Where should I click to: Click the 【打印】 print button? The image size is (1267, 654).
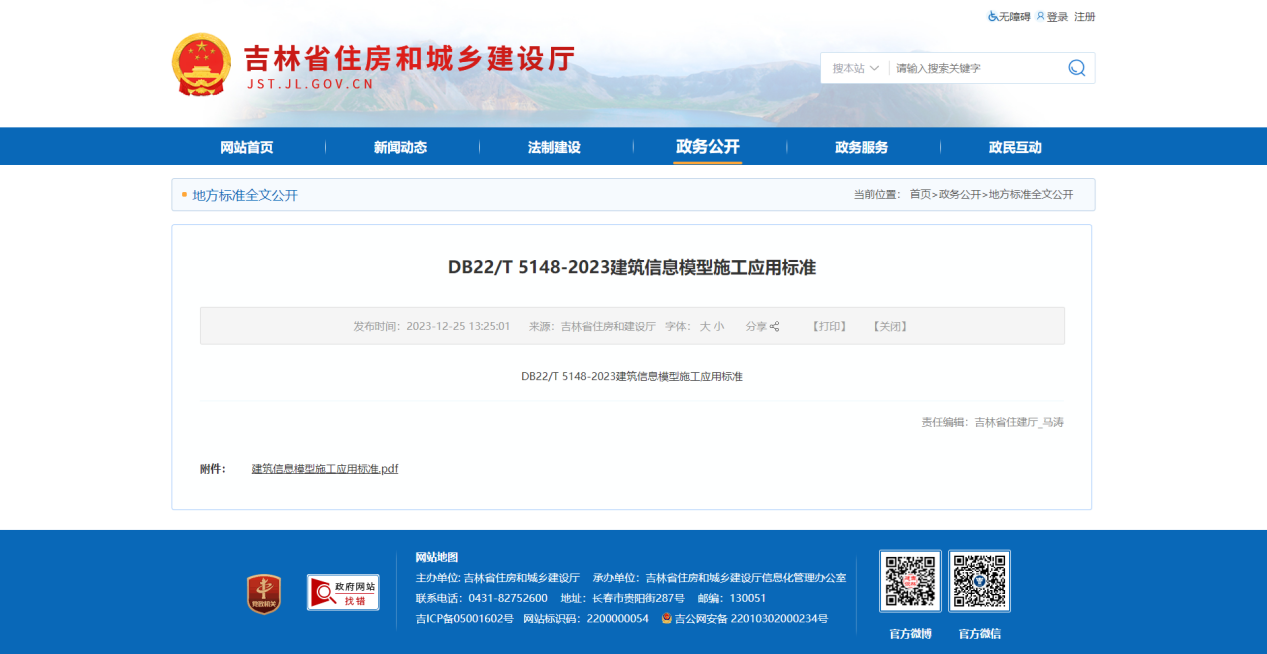pyautogui.click(x=829, y=327)
